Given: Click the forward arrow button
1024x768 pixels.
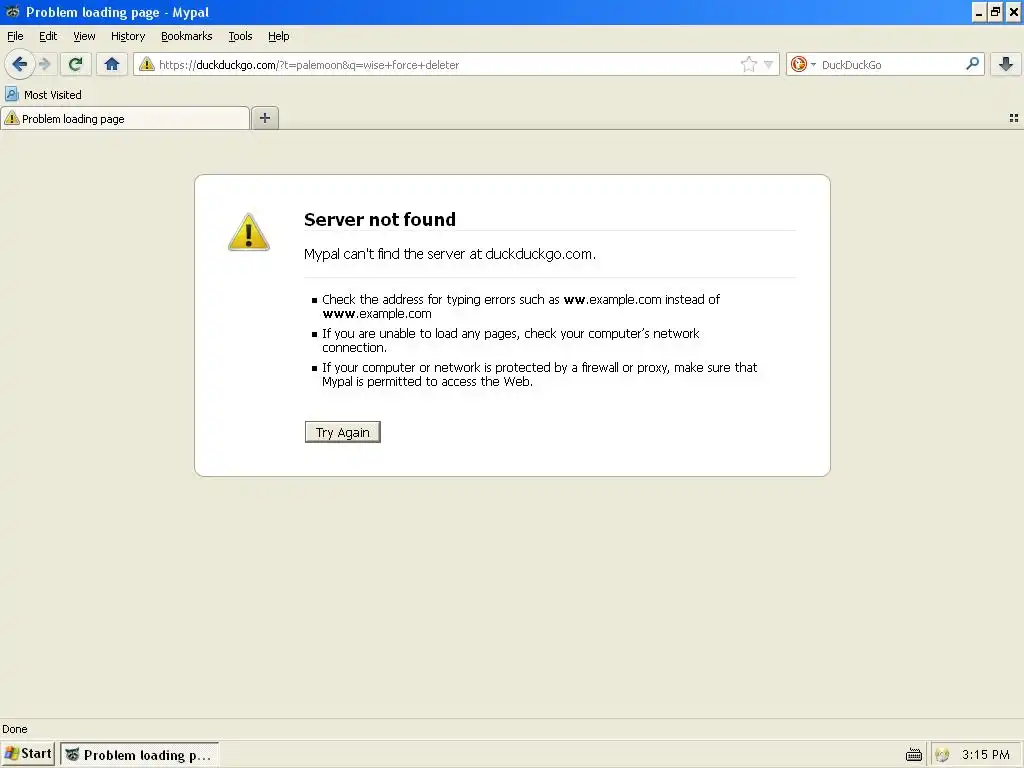Looking at the screenshot, I should (44, 64).
